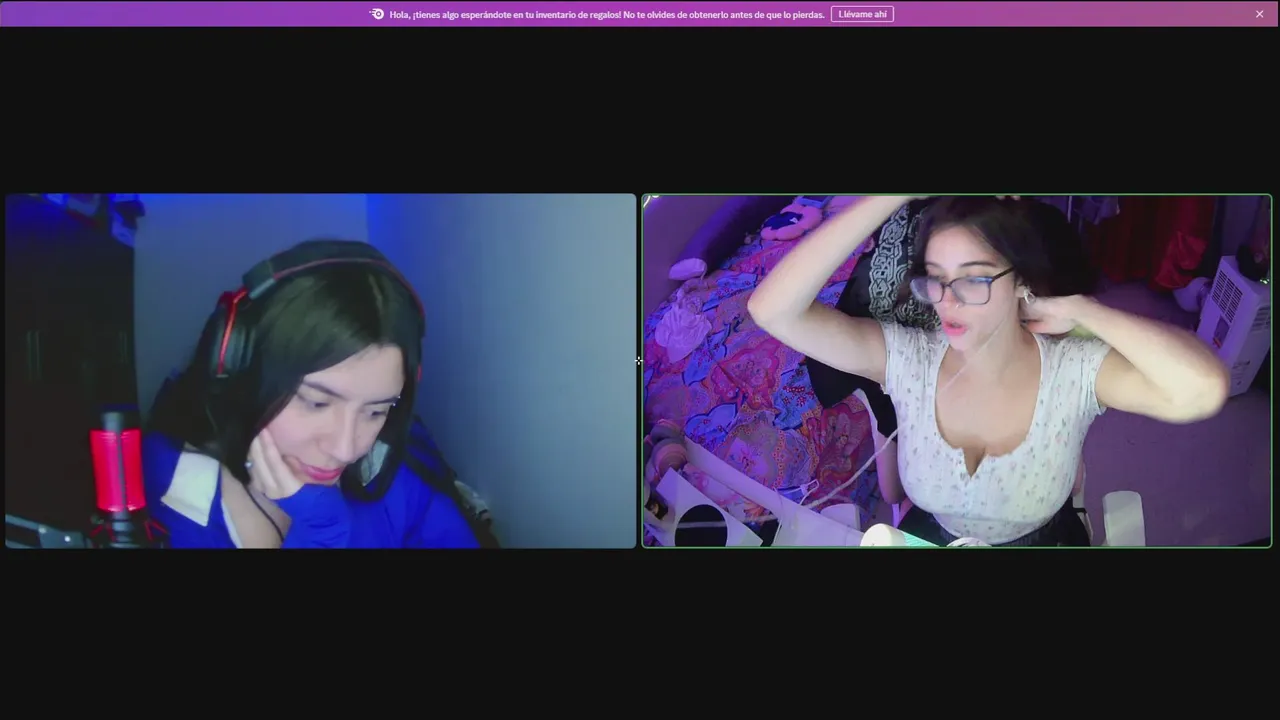Click the gift inventory banner message text
1280x720 pixels.
(607, 14)
